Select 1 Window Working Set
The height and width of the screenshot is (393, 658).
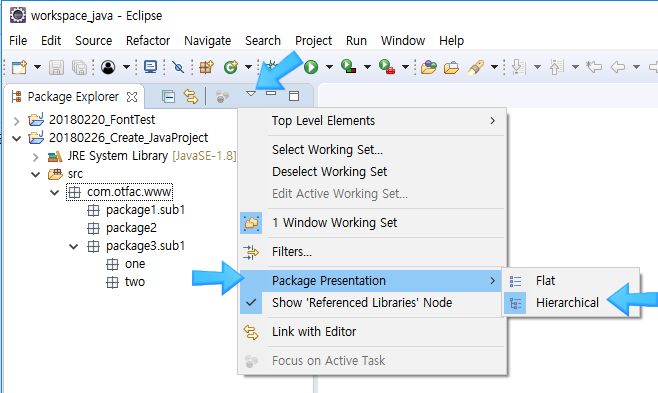[372, 223]
